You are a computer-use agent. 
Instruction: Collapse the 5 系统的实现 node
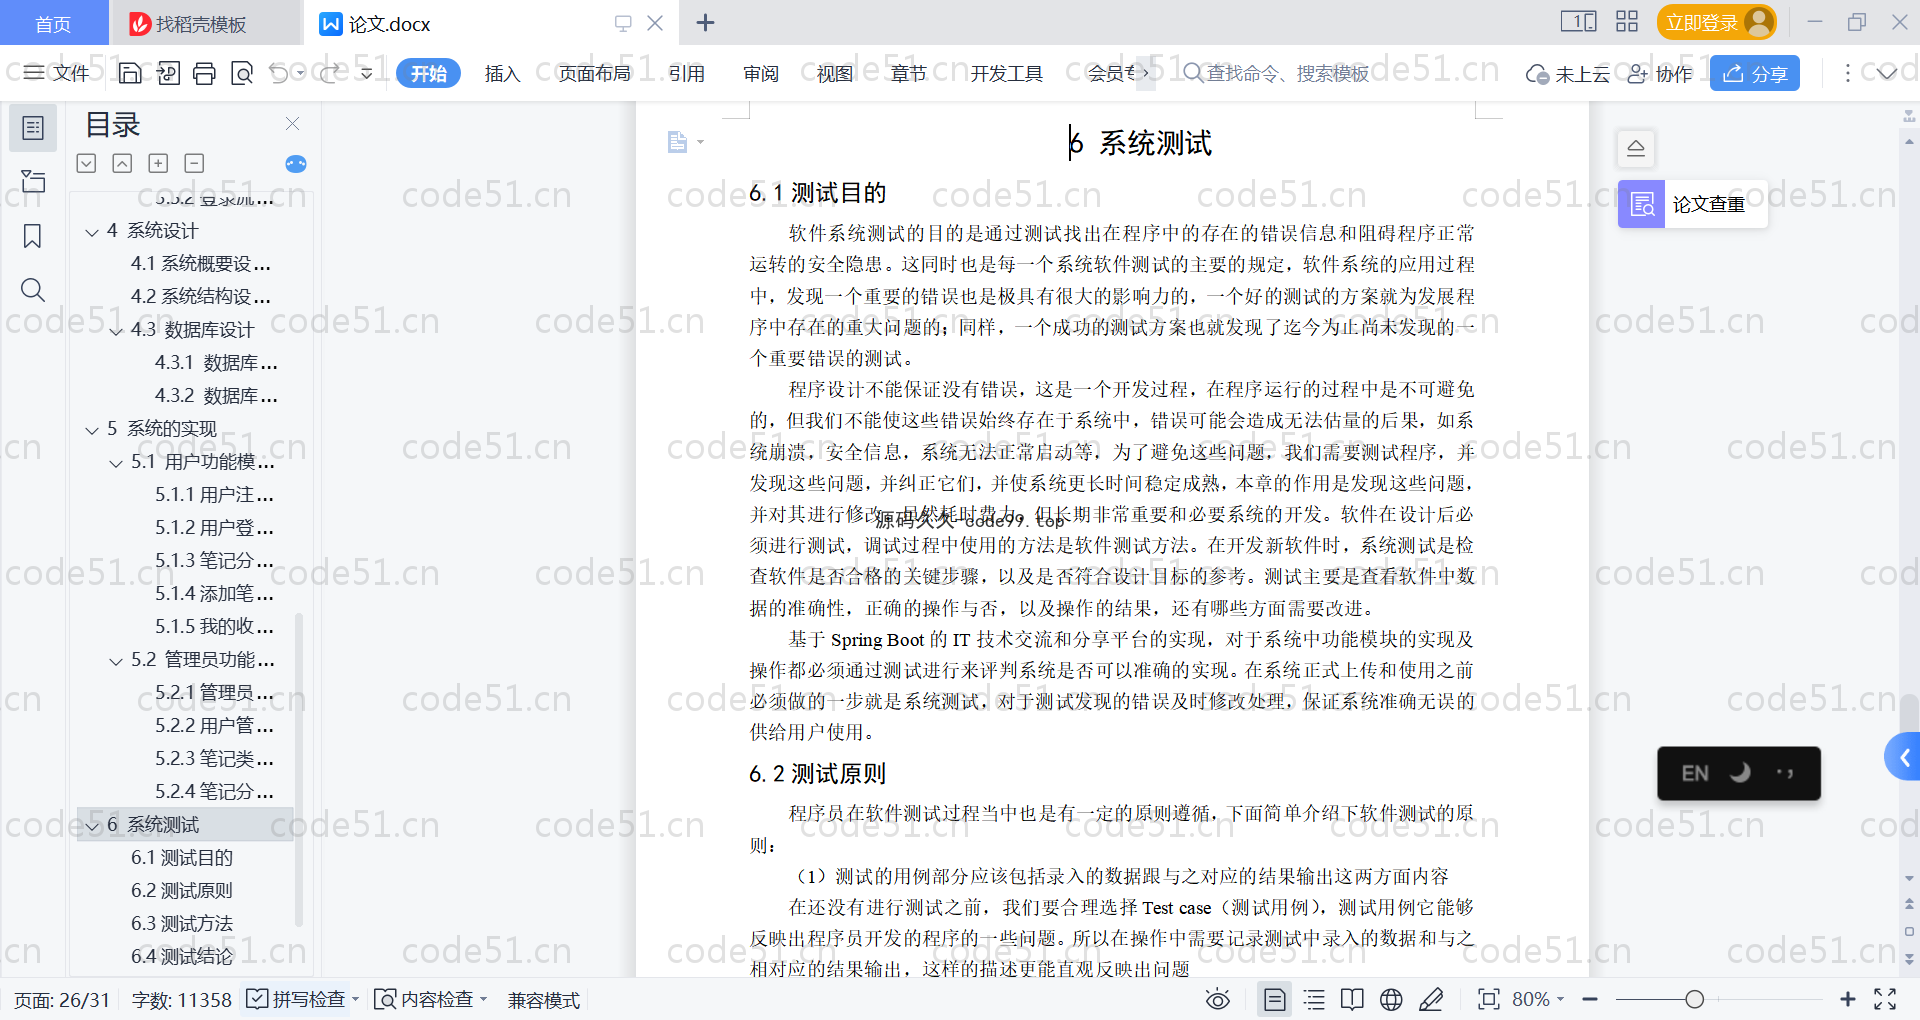click(x=92, y=430)
